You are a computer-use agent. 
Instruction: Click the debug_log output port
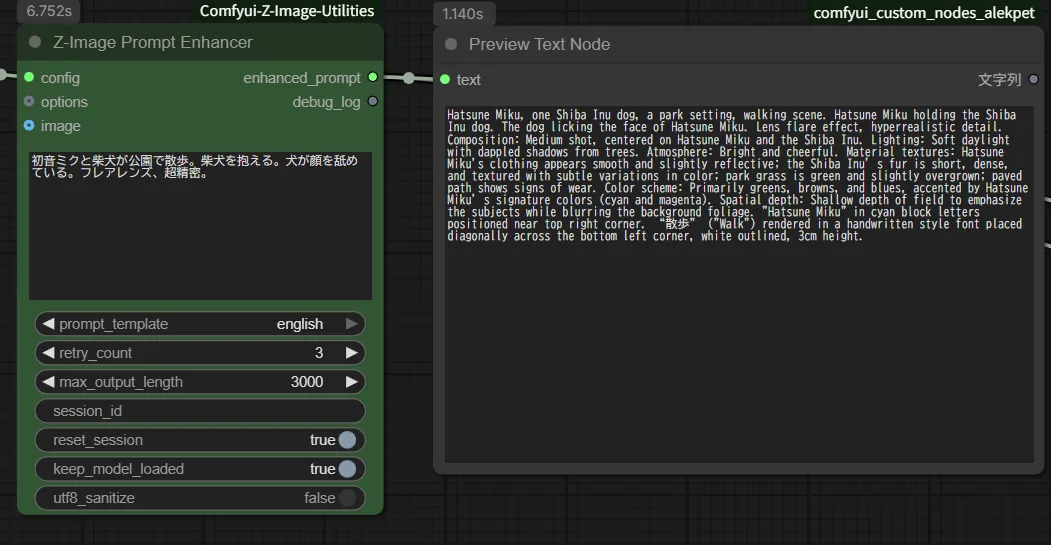(x=373, y=101)
